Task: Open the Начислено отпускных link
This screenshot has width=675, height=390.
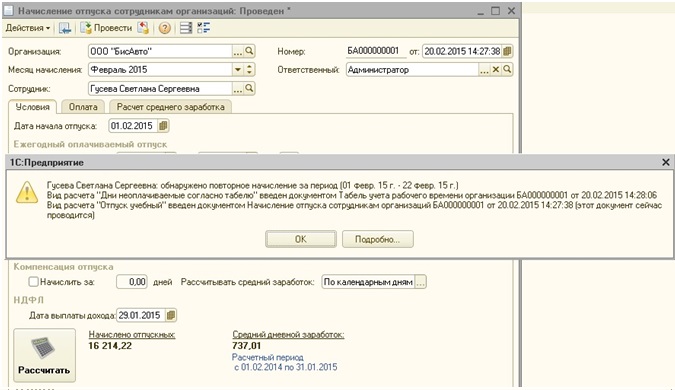Action: pyautogui.click(x=132, y=334)
